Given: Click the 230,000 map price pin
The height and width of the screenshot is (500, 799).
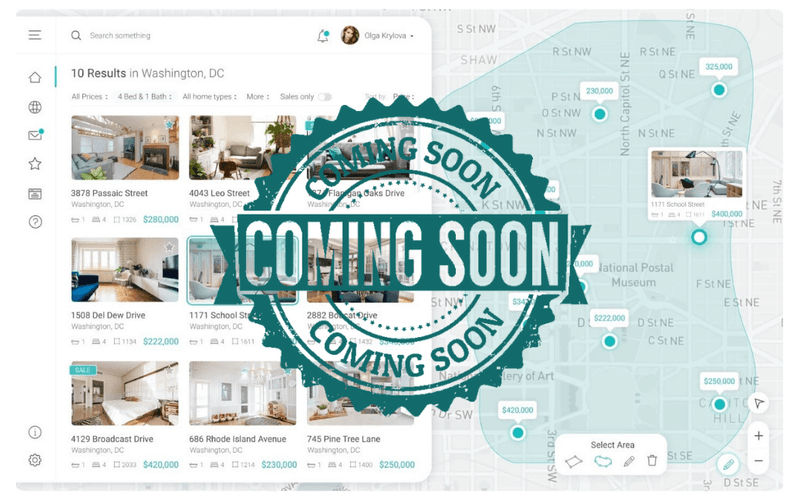Looking at the screenshot, I should tap(599, 91).
